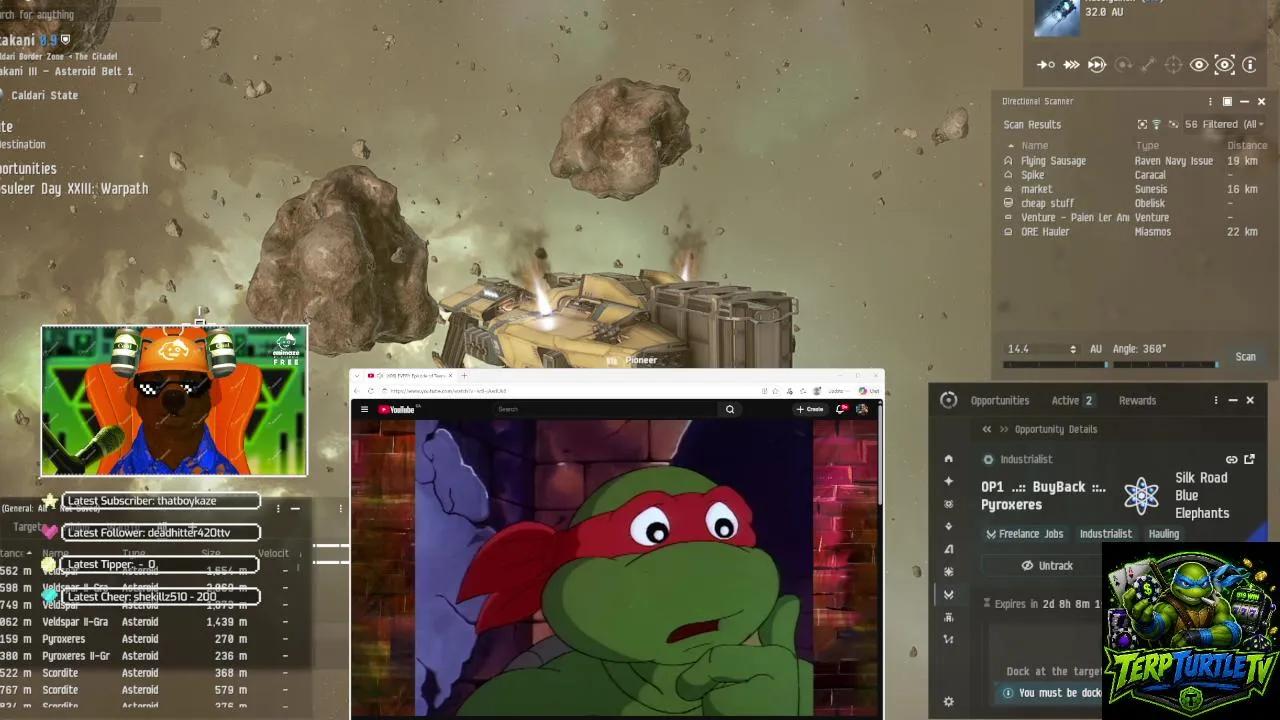This screenshot has width=1280, height=720.
Task: Open a new browser tab with plus
Action: point(464,376)
